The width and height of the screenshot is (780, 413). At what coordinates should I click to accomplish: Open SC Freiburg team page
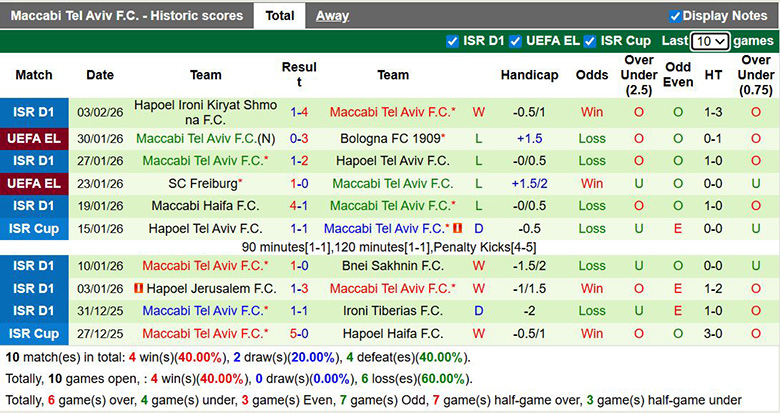(205, 184)
